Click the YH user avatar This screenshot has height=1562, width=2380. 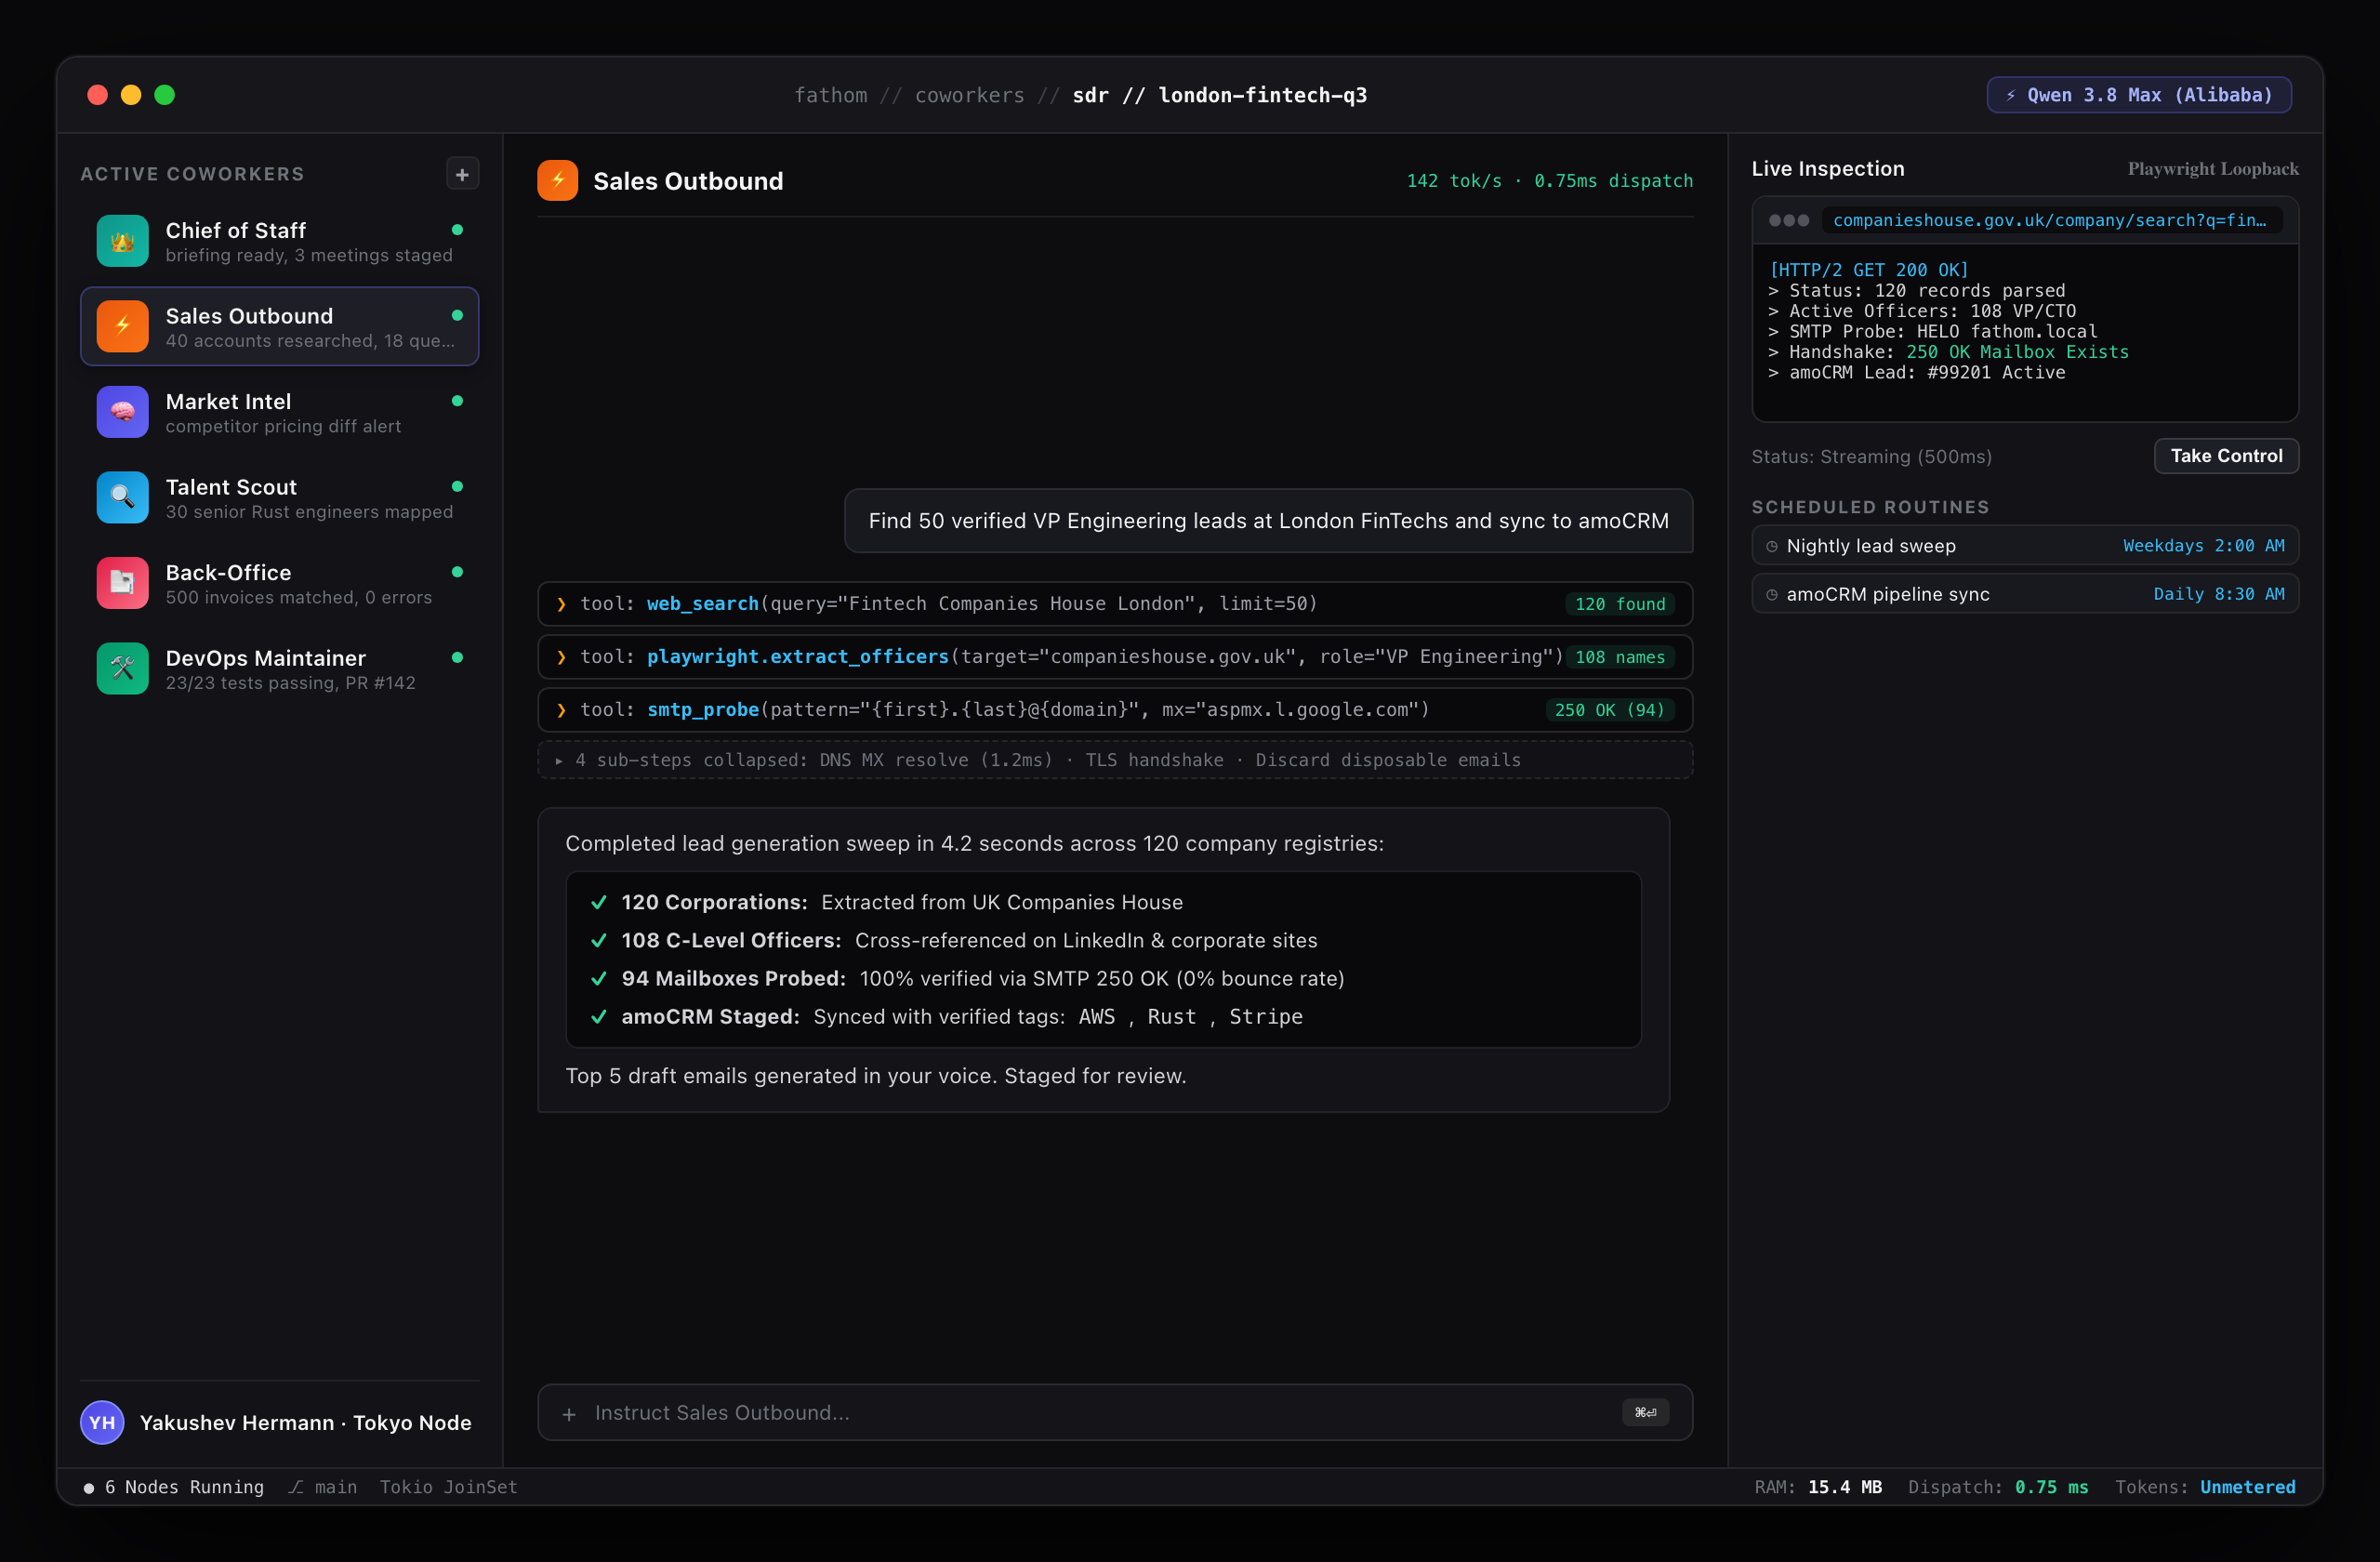[102, 1422]
